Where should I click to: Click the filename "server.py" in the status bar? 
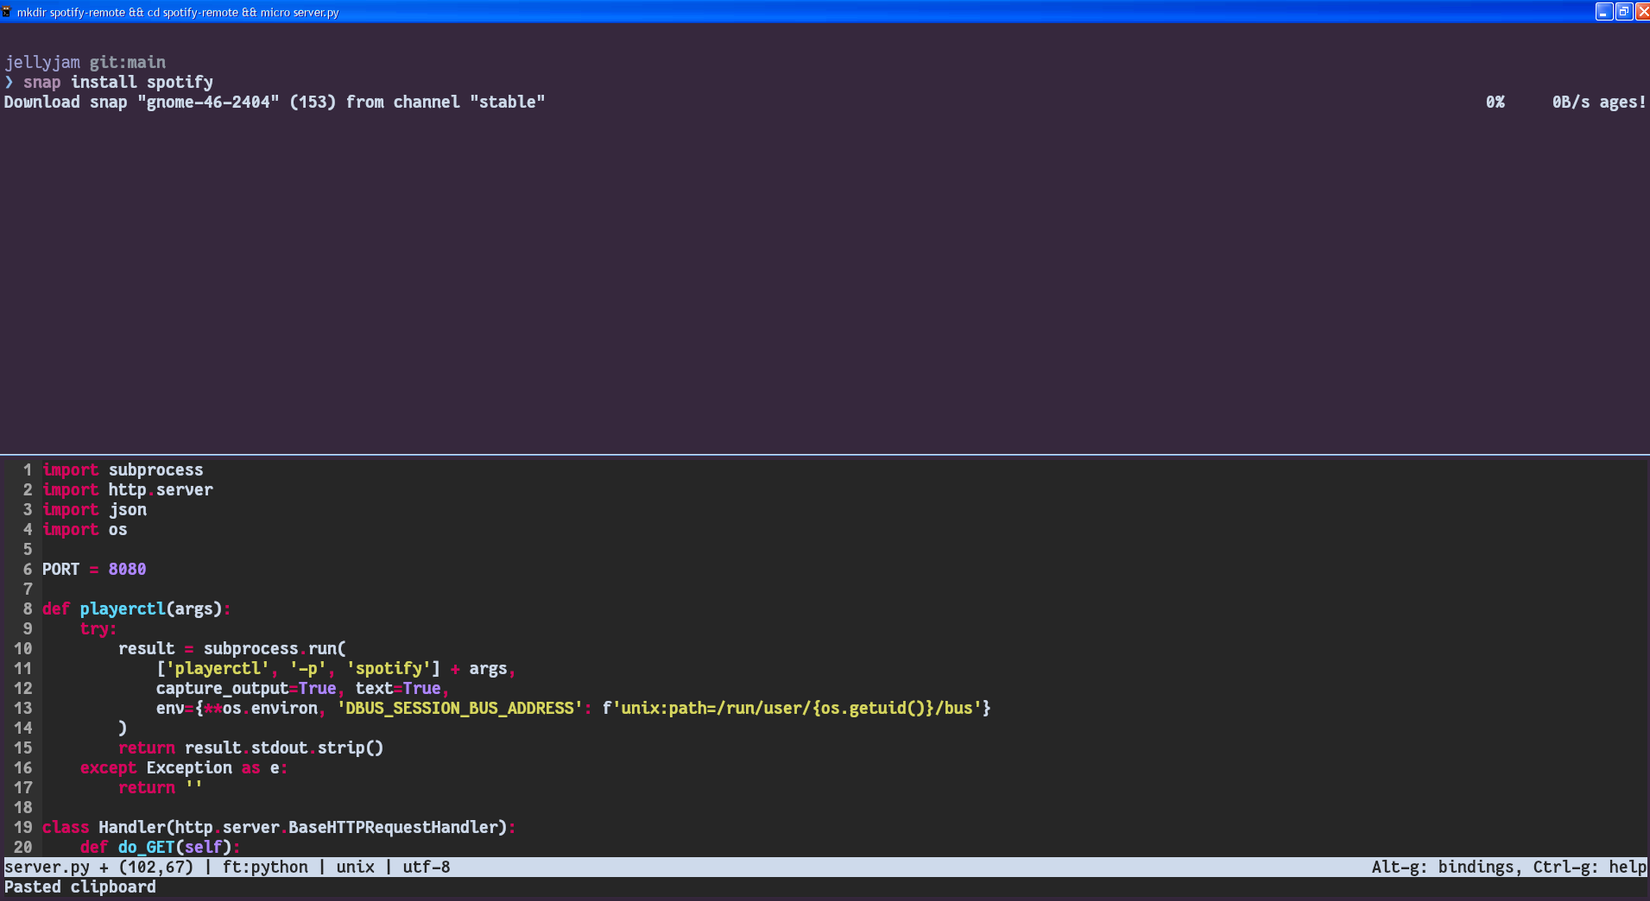pyautogui.click(x=47, y=867)
